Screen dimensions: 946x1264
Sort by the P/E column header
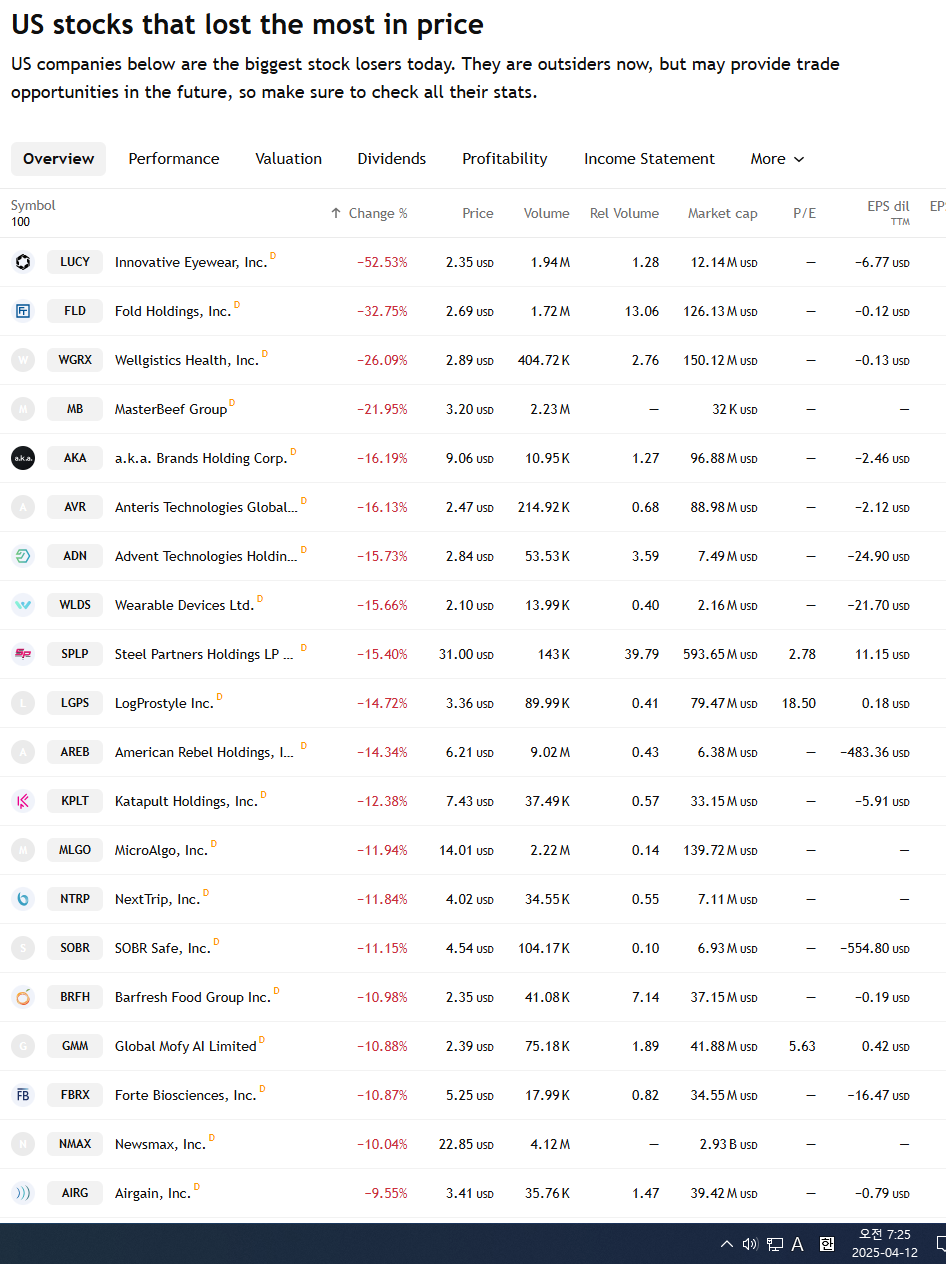804,213
